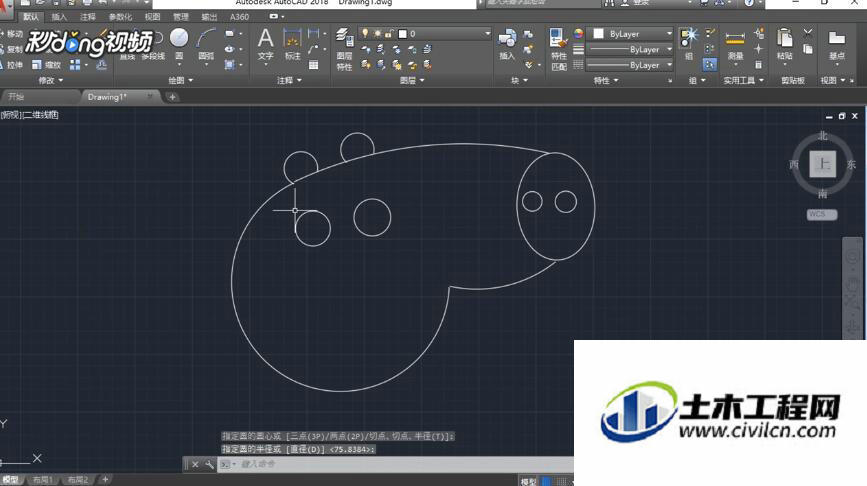
Task: Click the Cut scissors icon in clipboard panel
Action: [808, 33]
